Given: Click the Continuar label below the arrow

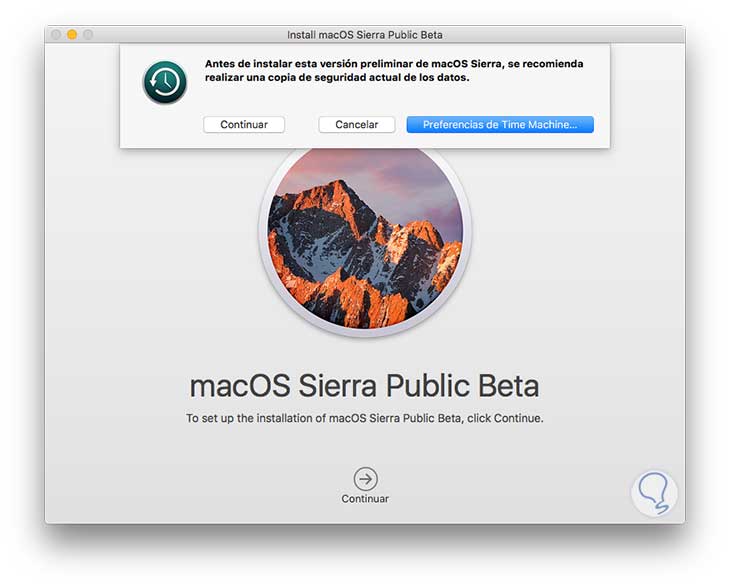Looking at the screenshot, I should (365, 499).
